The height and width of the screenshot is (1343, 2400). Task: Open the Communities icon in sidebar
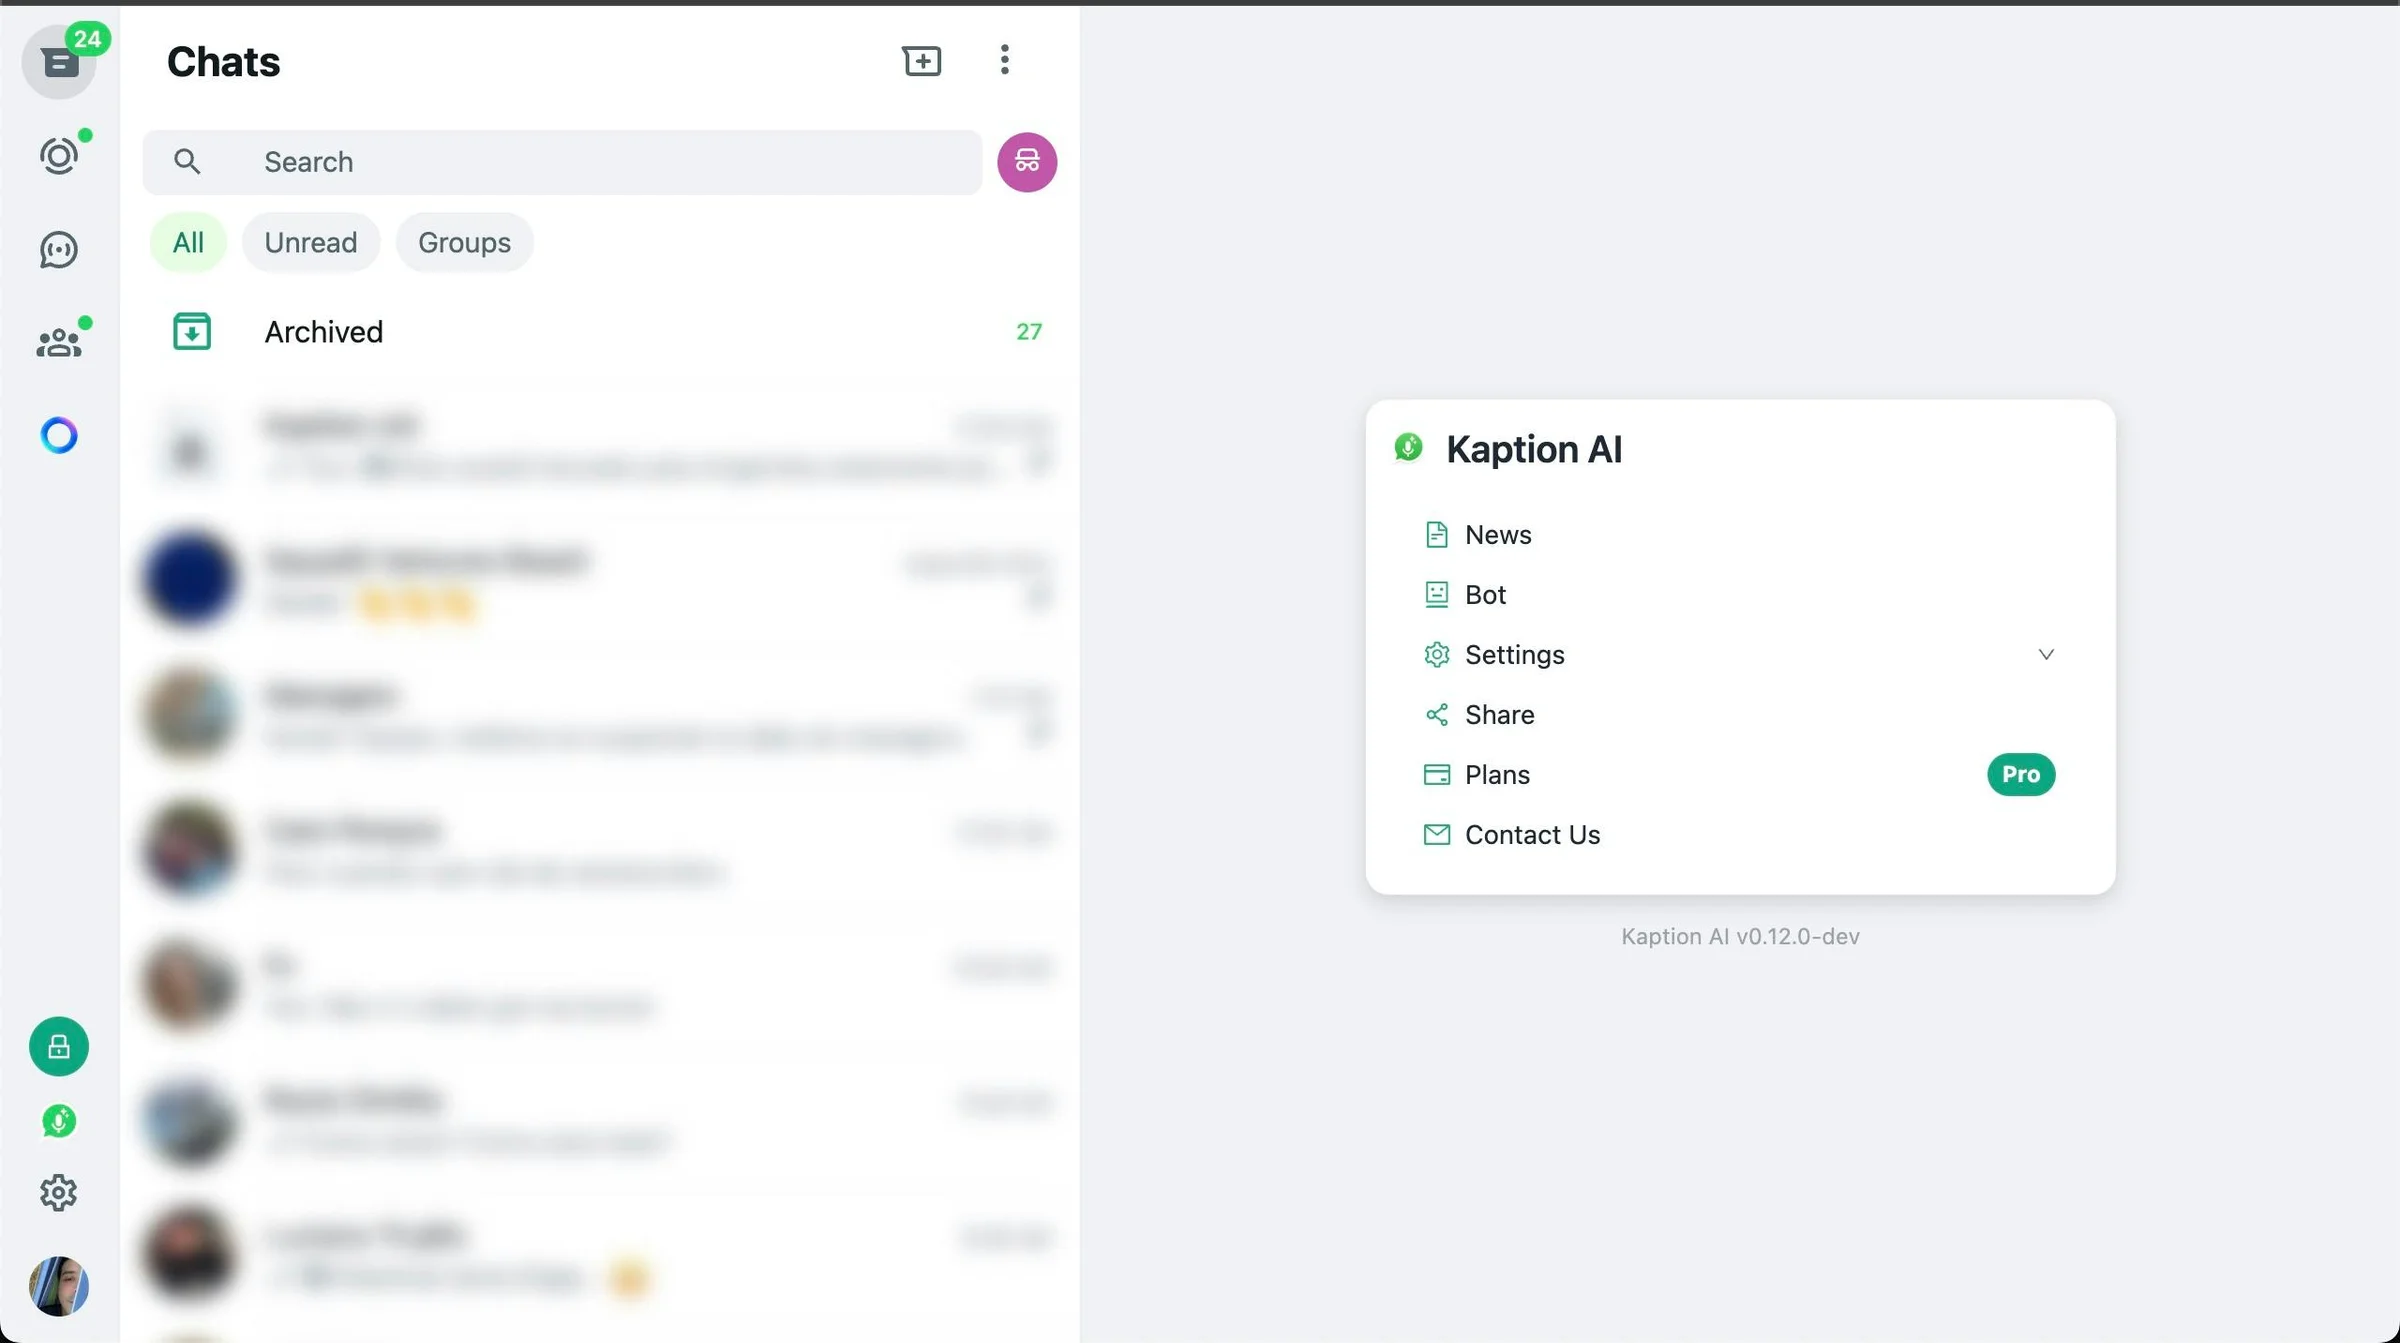59,342
